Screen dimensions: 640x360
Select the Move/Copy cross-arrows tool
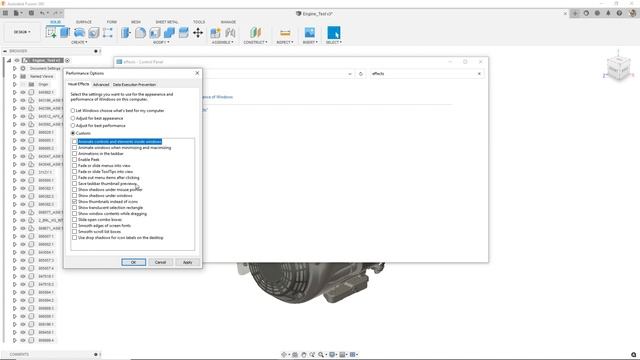coord(198,32)
